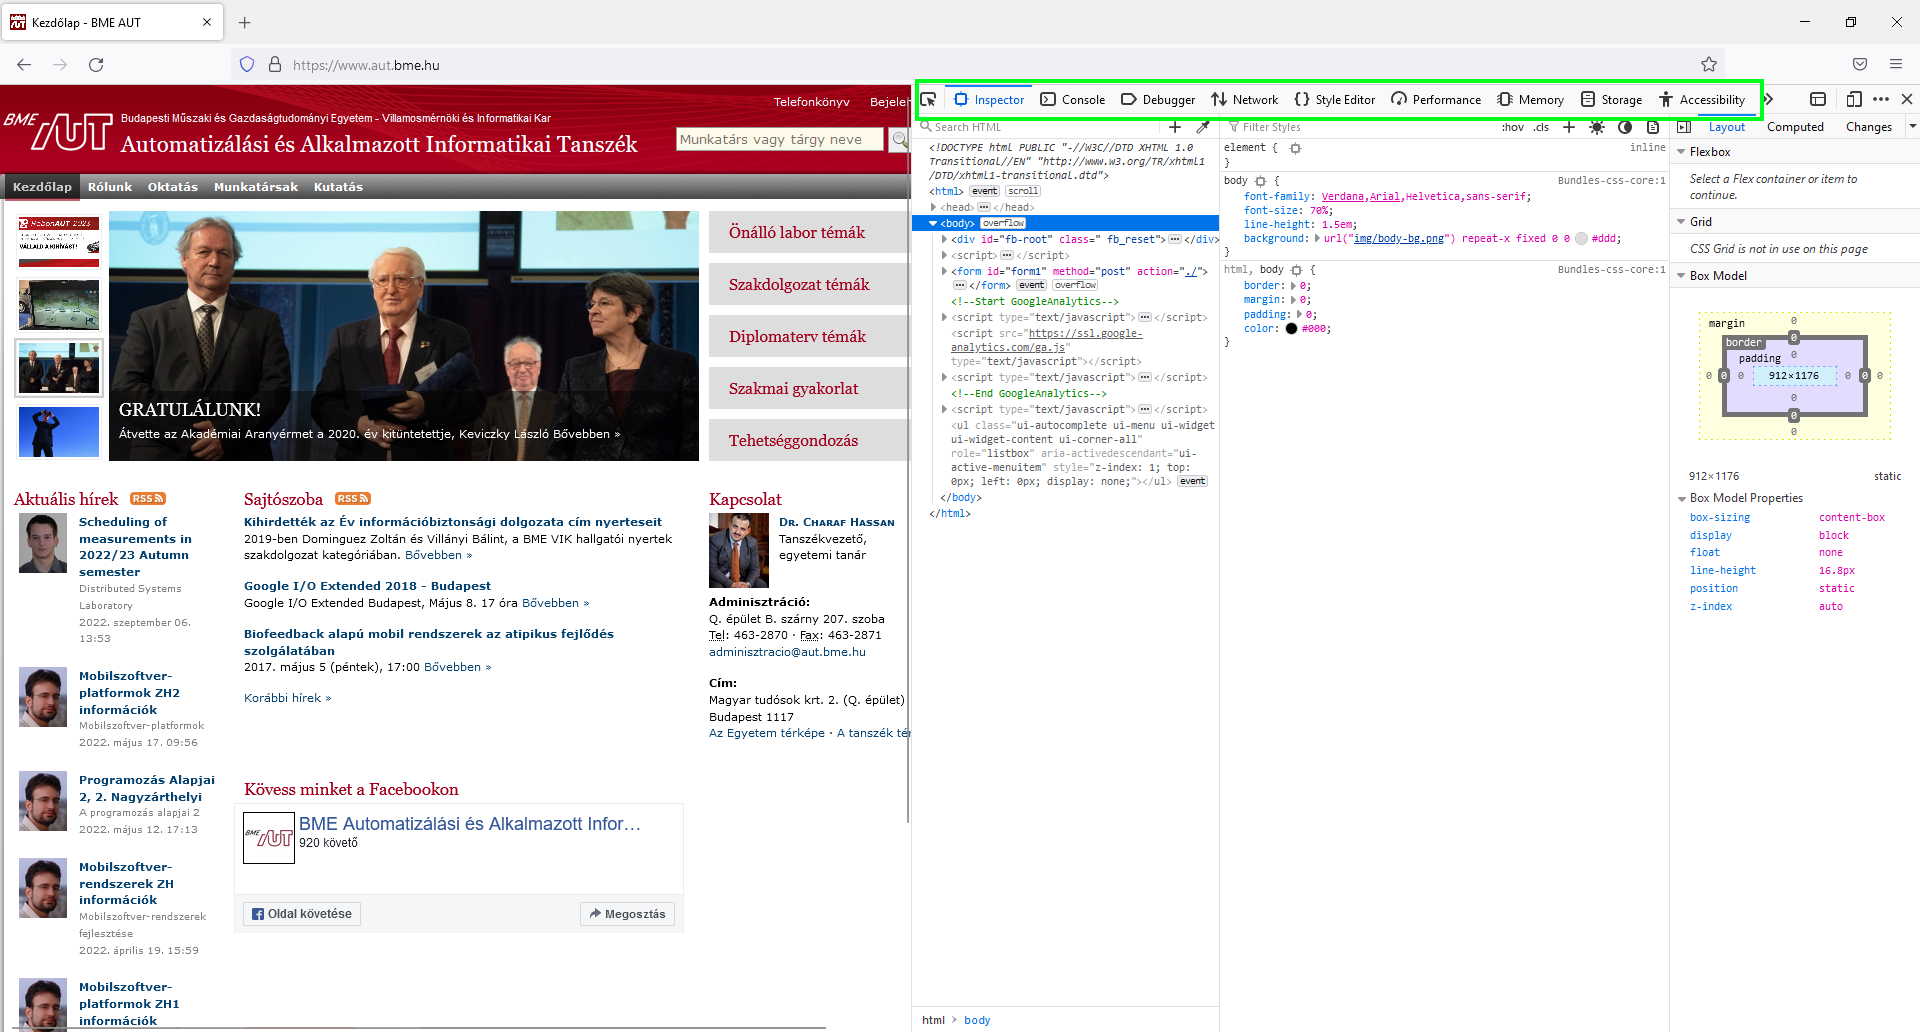1920x1032 pixels.
Task: Open the Changes sidebar tab
Action: [1869, 127]
